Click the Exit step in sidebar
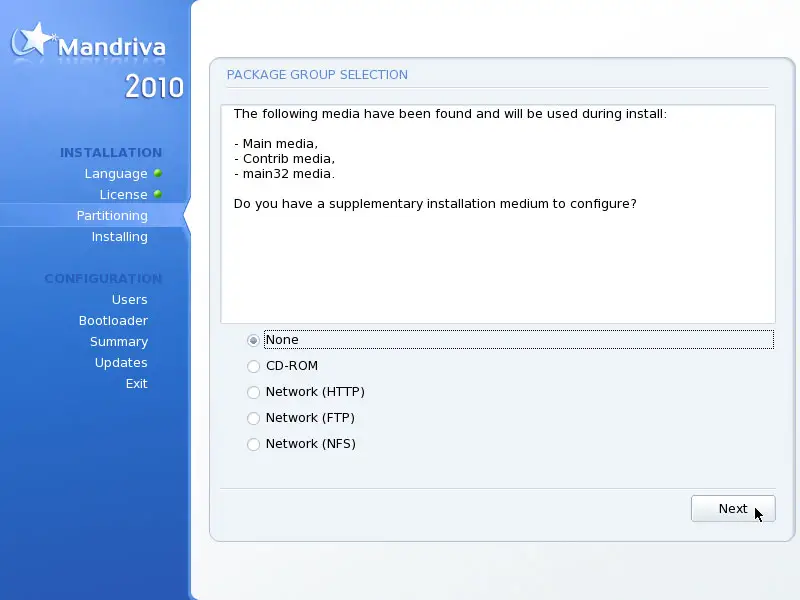800x600 pixels. click(x=137, y=384)
